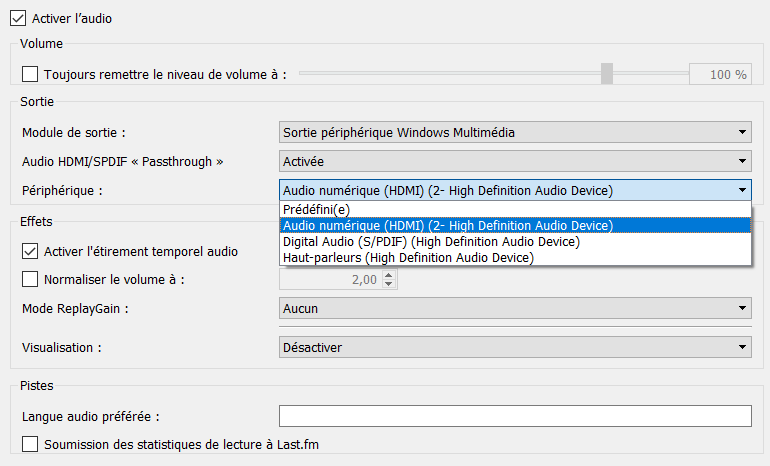
Task: Enable Last.fm statistics submission checkbox
Action: (x=30, y=444)
